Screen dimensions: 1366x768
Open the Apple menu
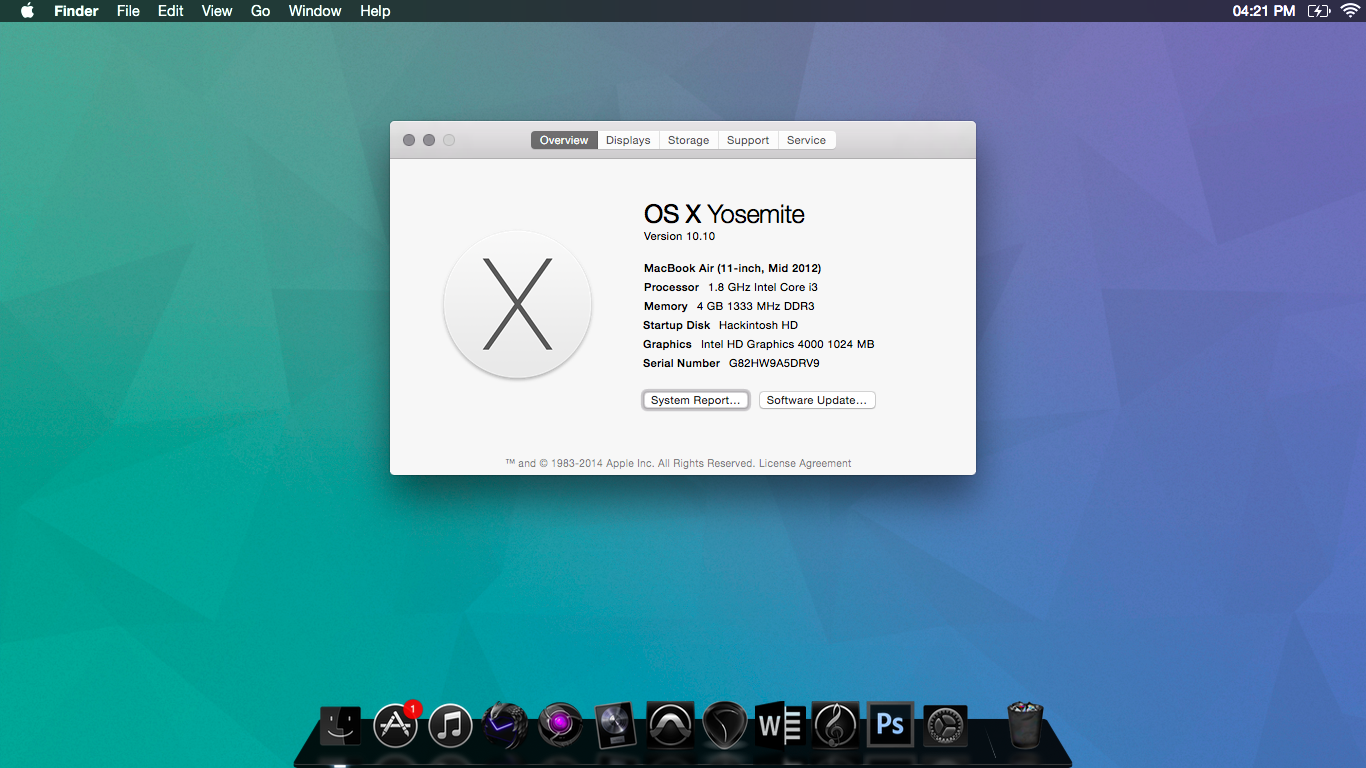pos(27,11)
